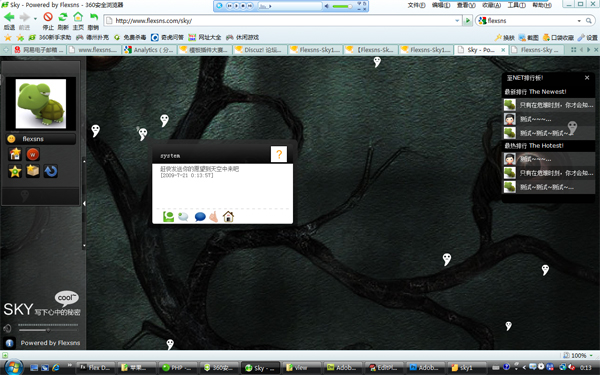Click the house with star icon

15,154
